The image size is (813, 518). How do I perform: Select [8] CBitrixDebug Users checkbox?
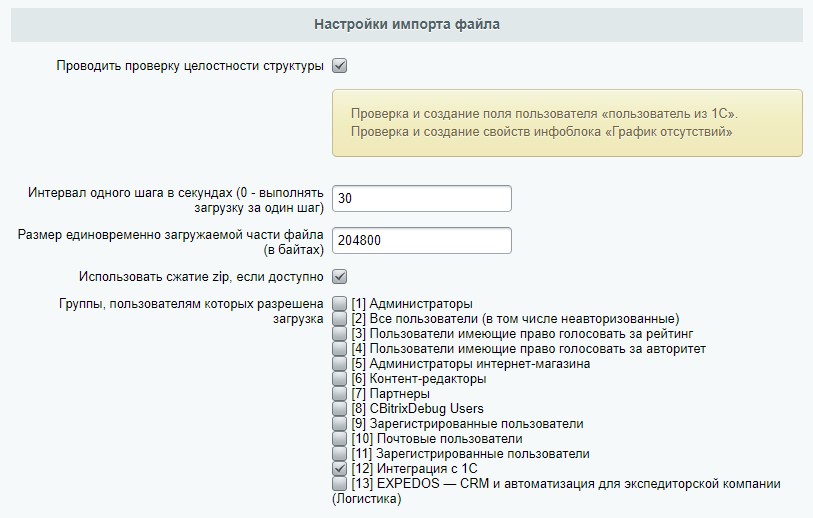pos(341,409)
